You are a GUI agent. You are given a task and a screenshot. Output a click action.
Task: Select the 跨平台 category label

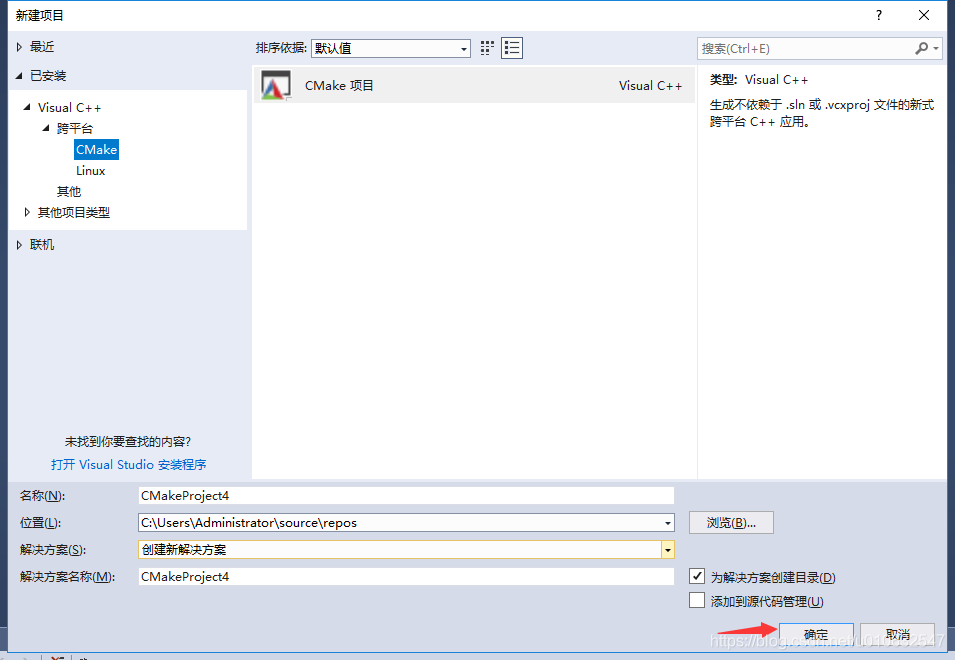75,128
